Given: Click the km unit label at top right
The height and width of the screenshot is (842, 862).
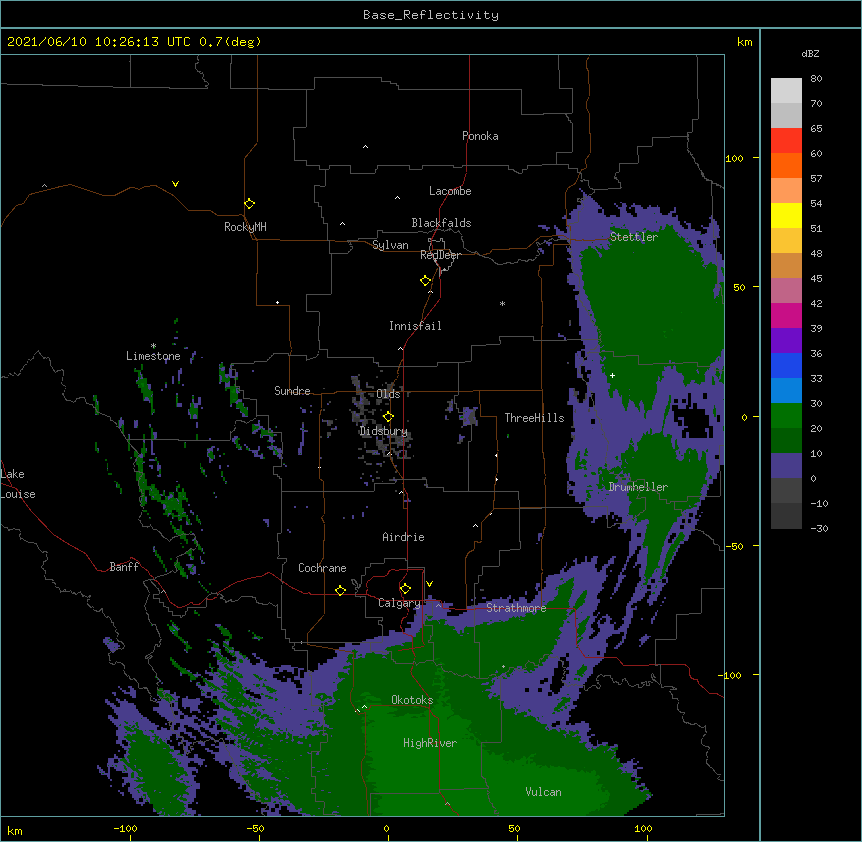Looking at the screenshot, I should [x=745, y=42].
